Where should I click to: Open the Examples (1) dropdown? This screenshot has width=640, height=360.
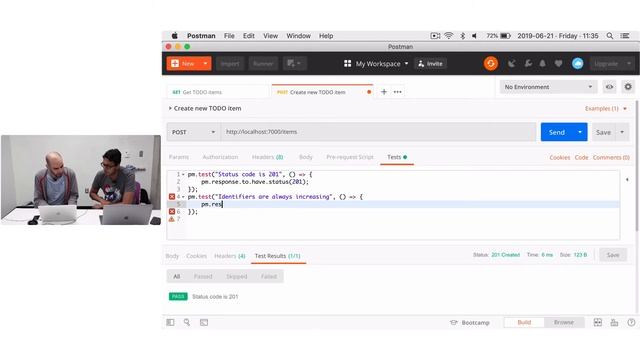606,109
